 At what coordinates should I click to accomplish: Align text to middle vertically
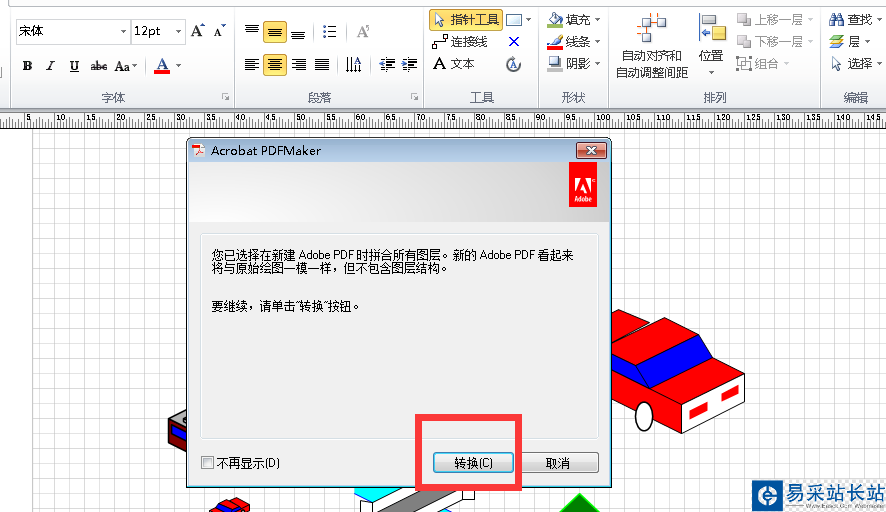point(275,32)
